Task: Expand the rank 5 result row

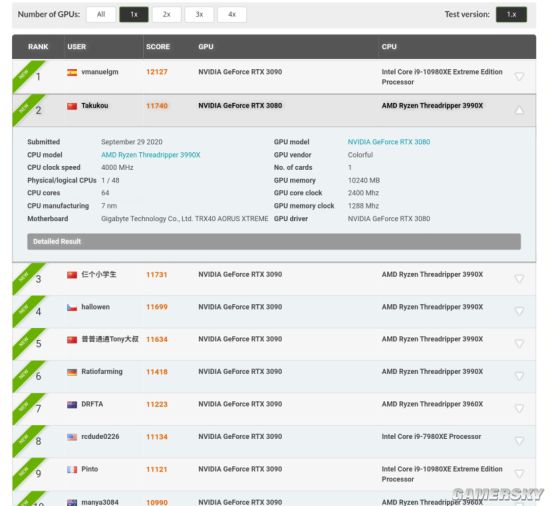Action: [x=519, y=344]
